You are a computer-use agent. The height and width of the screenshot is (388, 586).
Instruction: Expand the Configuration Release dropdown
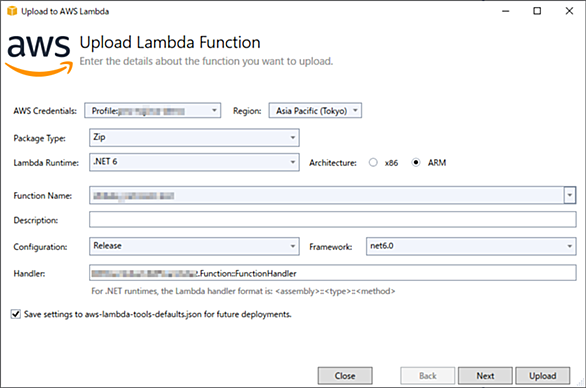pyautogui.click(x=194, y=246)
